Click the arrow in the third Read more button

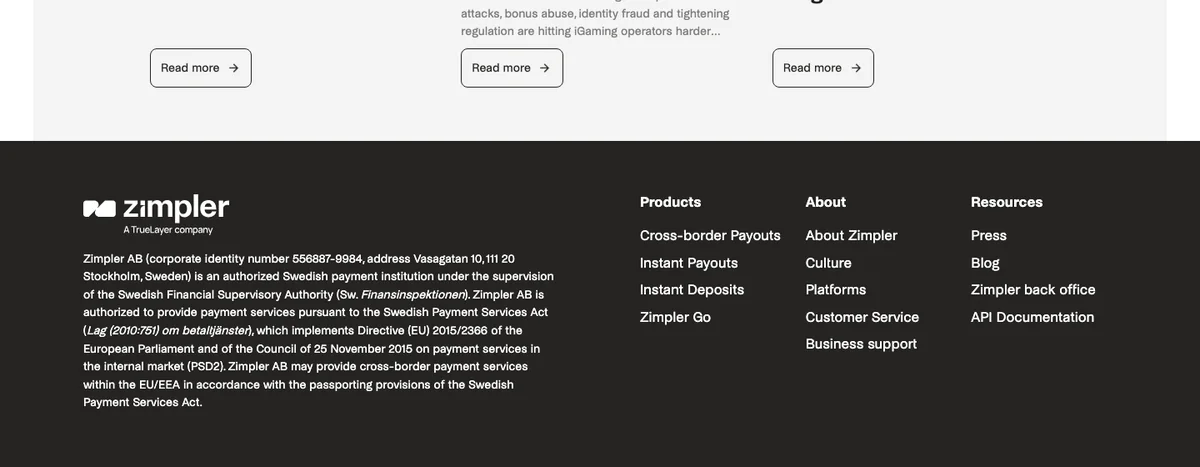click(x=856, y=68)
